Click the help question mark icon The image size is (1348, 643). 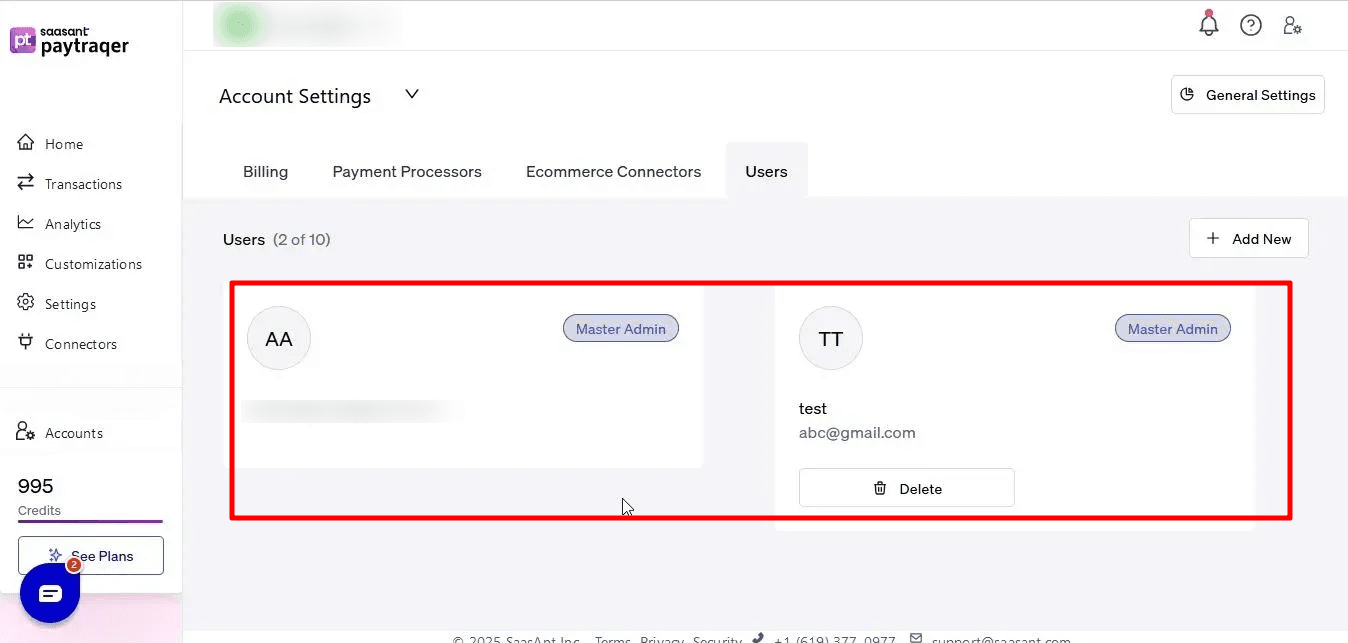point(1250,24)
